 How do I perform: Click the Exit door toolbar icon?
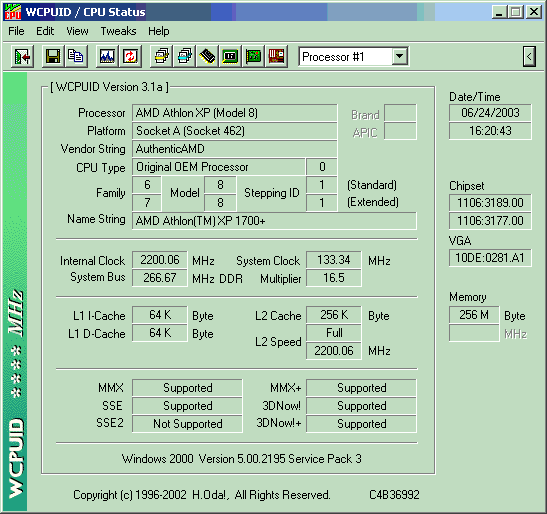pos(22,56)
